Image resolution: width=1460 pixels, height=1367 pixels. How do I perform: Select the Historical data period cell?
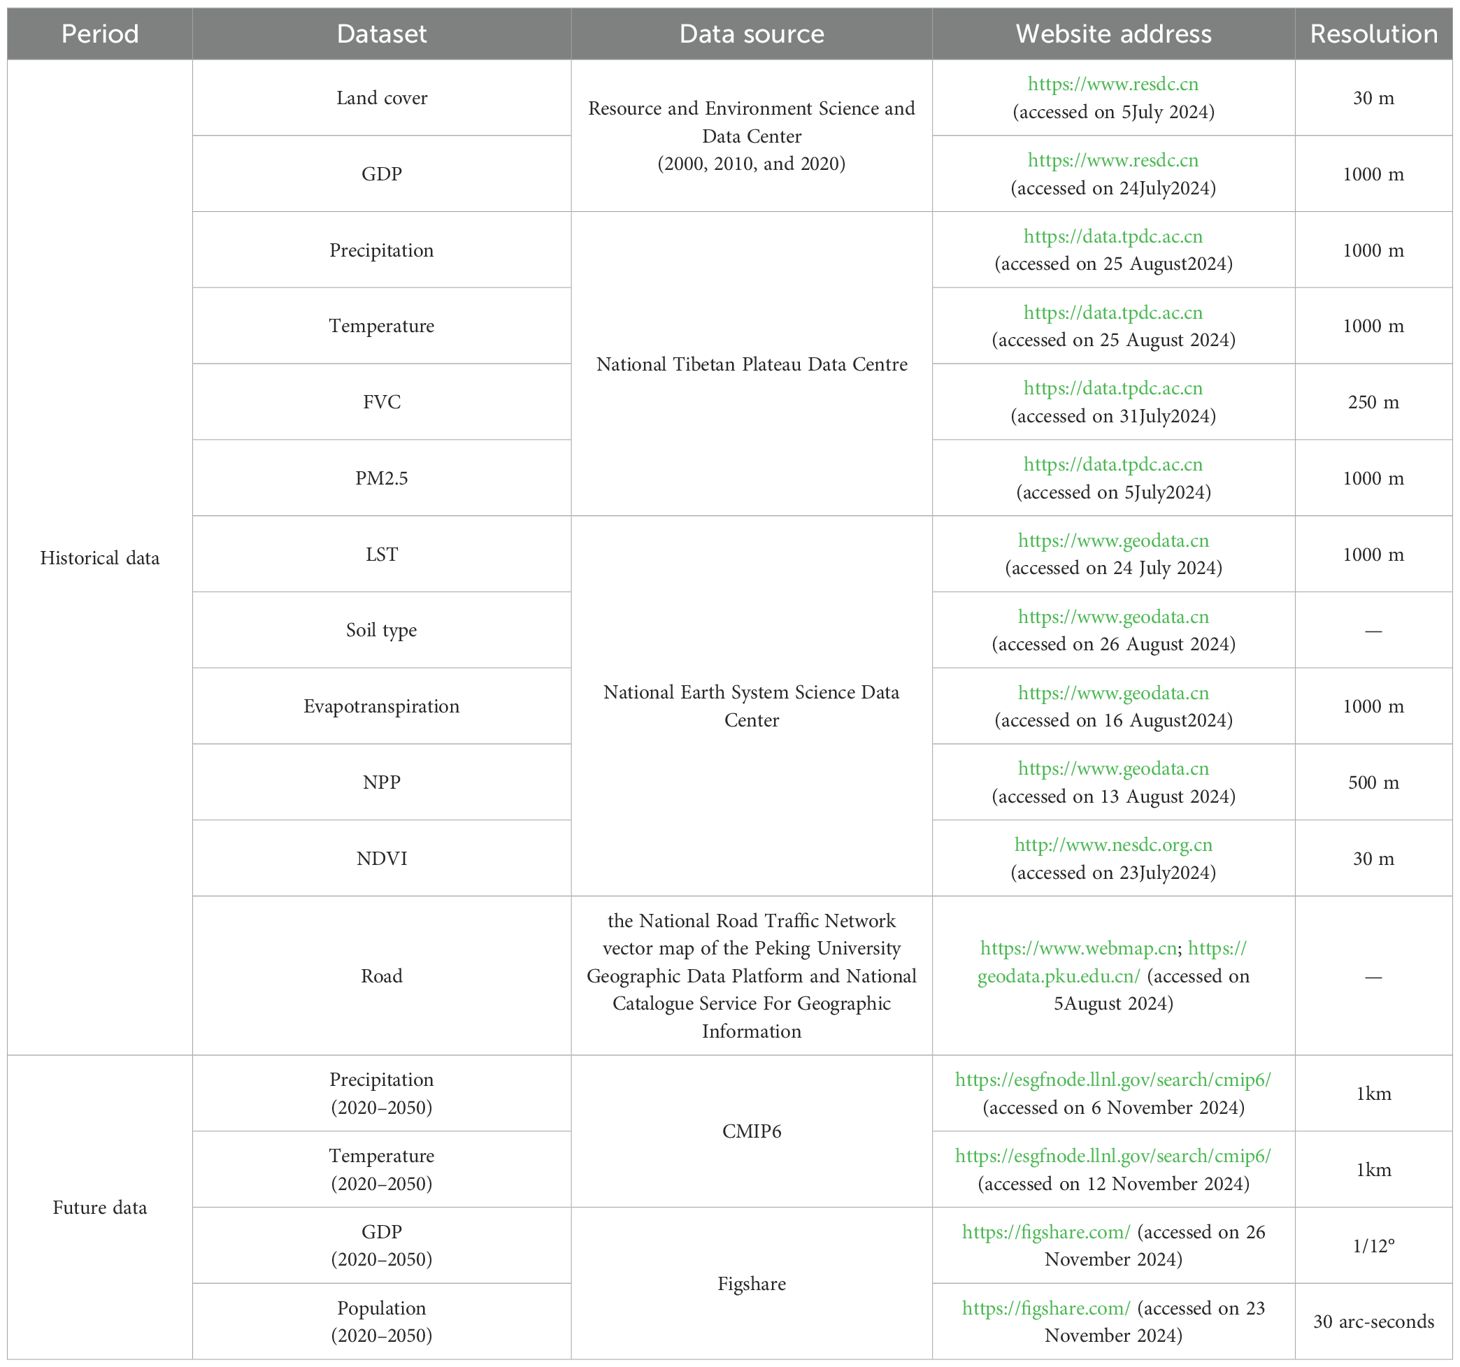[100, 558]
